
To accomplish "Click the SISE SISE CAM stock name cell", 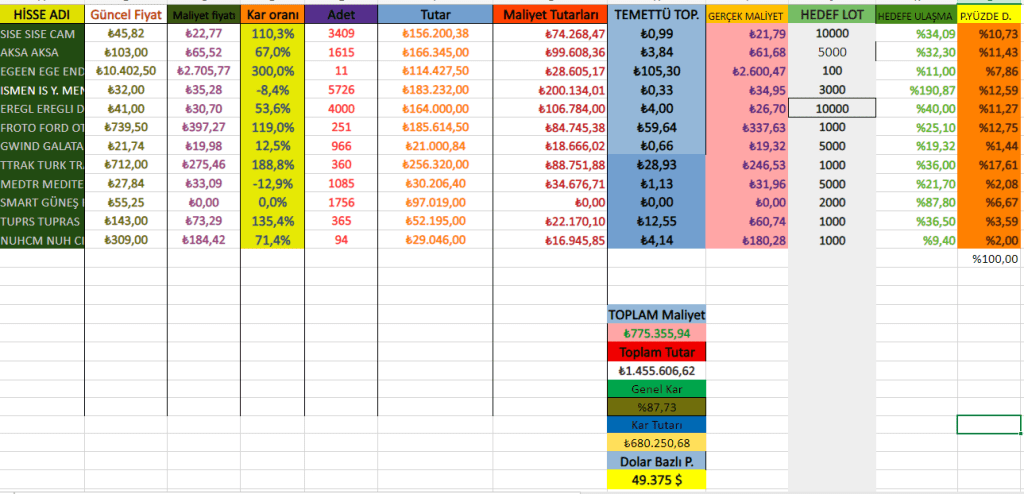I will [42, 33].
